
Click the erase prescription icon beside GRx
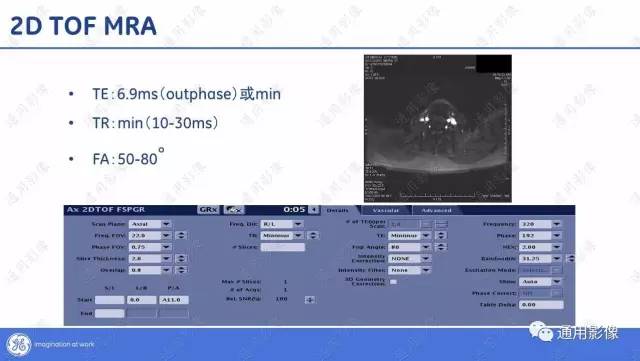pyautogui.click(x=234, y=209)
